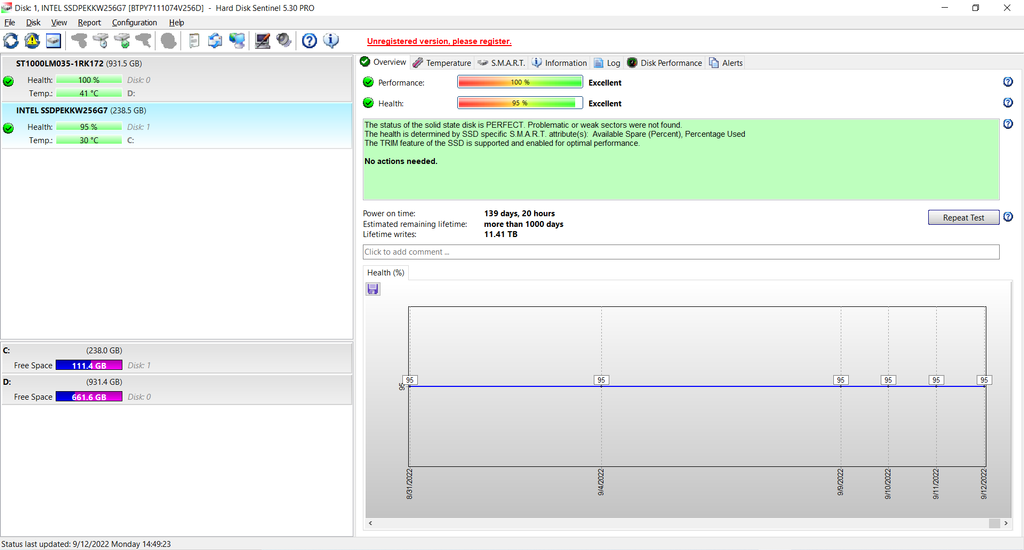Click the yellow warning triangle toolbar icon
The image size is (1024, 550).
[x=32, y=41]
